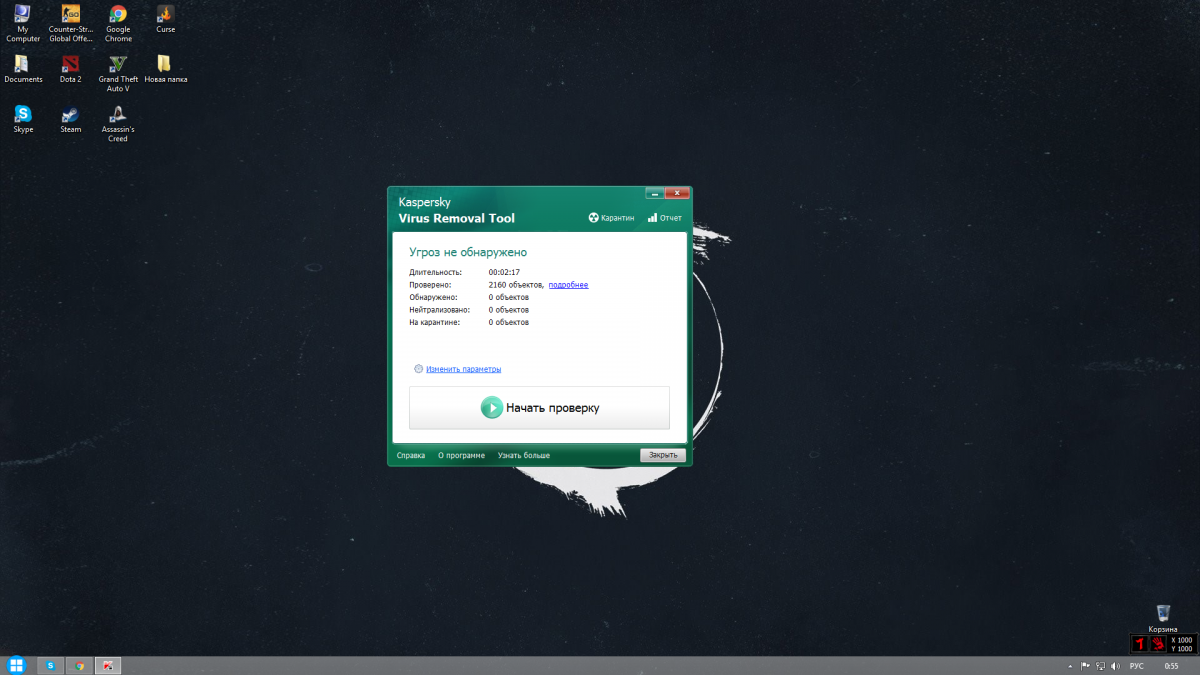
Task: Click Kaspersky tool taskbar button
Action: click(109, 665)
